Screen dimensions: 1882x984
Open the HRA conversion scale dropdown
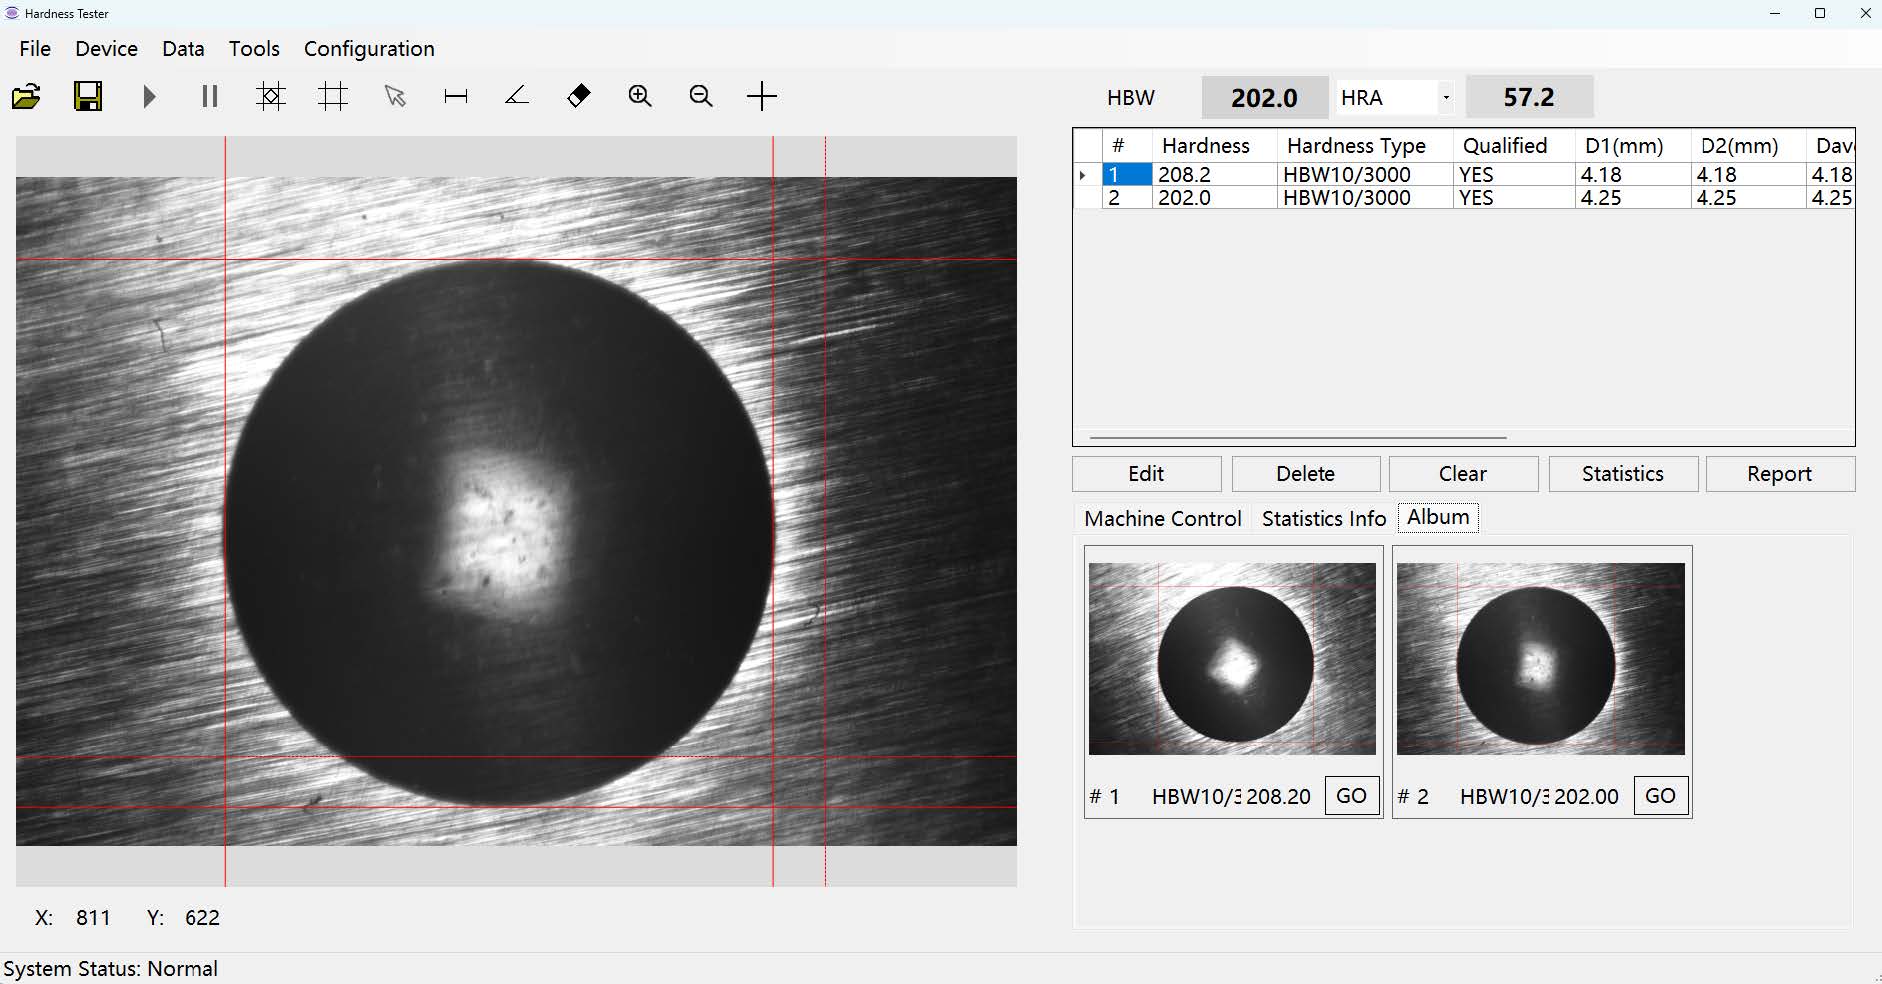coord(1446,98)
